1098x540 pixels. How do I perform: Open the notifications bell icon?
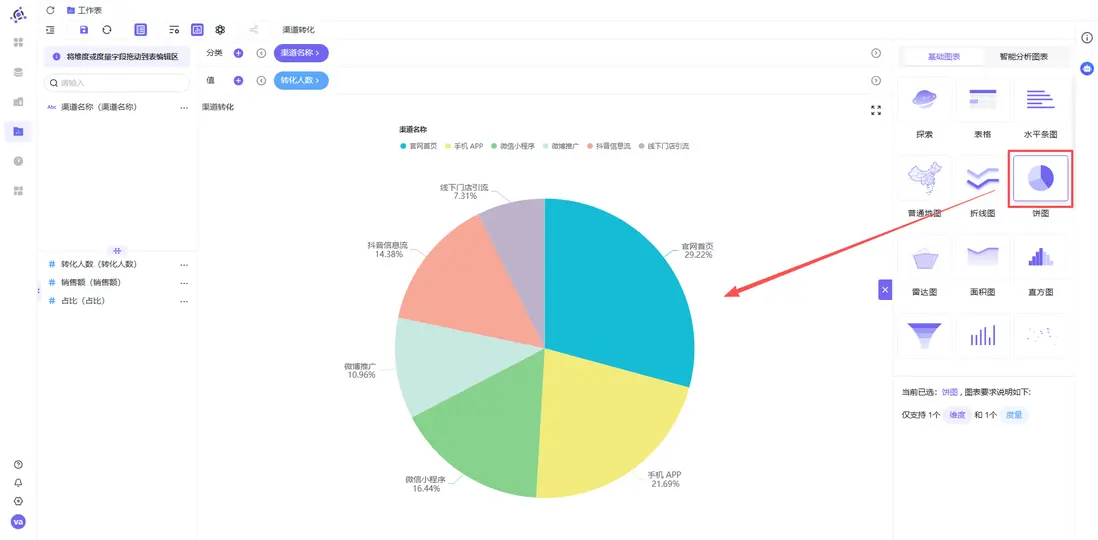click(x=18, y=483)
